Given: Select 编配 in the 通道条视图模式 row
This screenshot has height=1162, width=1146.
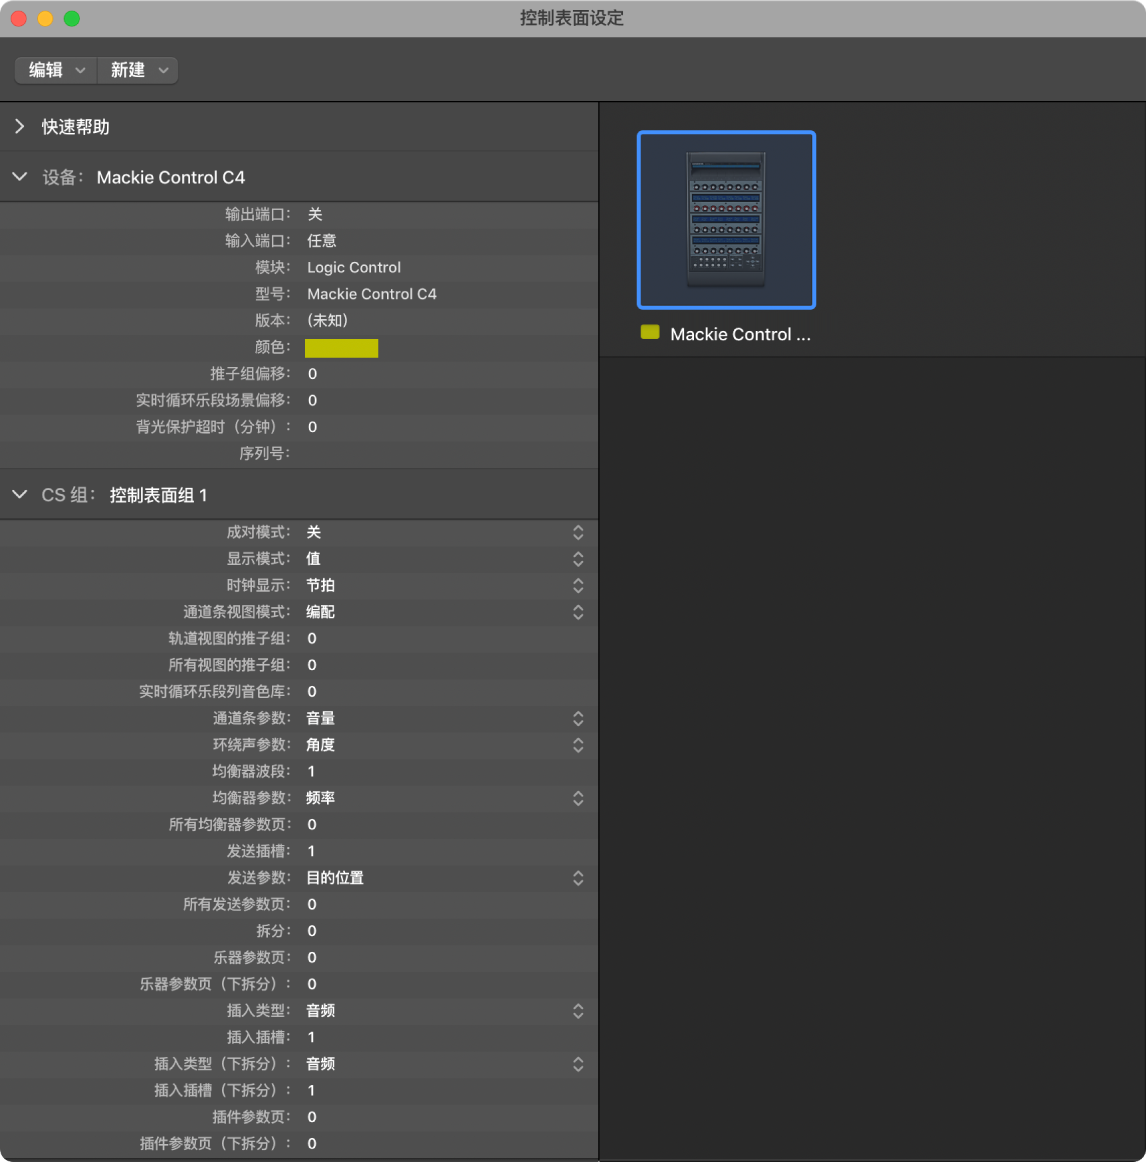Looking at the screenshot, I should 321,612.
